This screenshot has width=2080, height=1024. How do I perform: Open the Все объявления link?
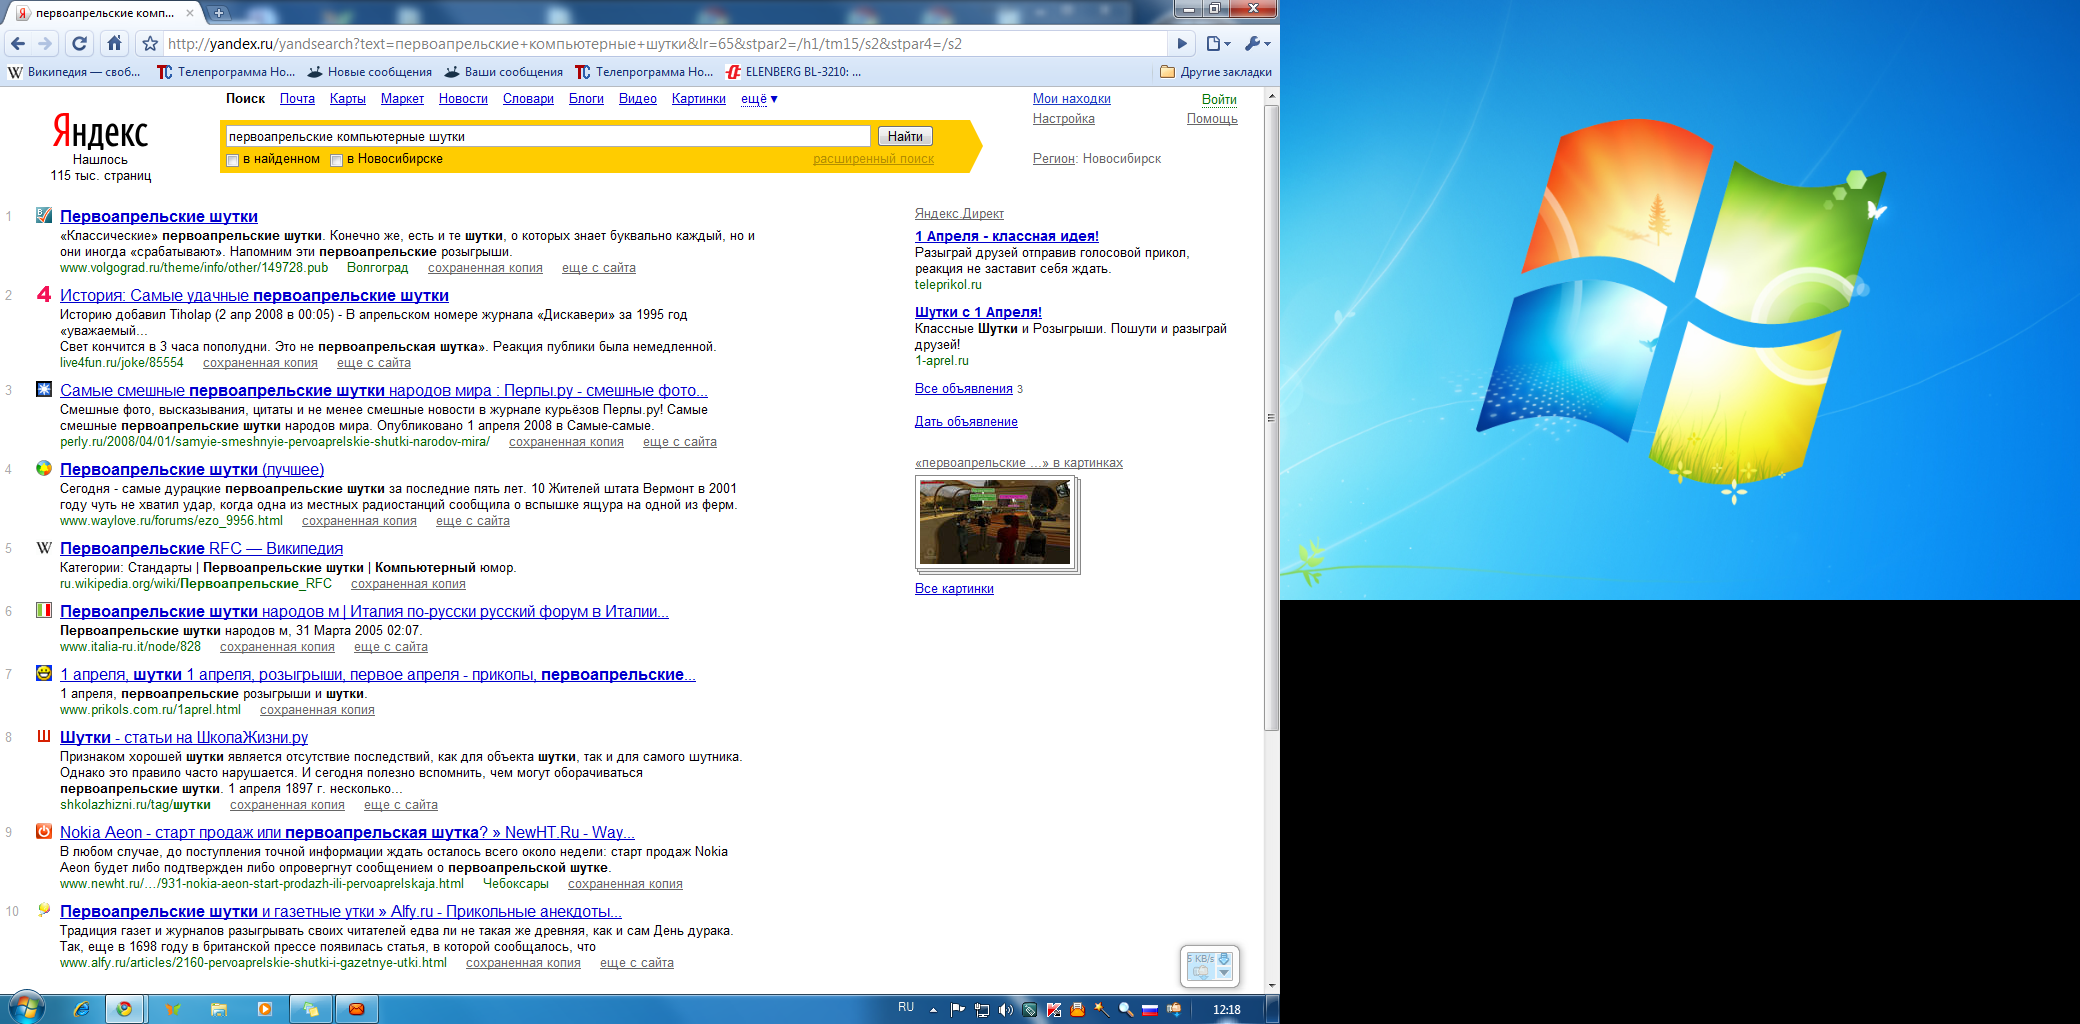964,389
